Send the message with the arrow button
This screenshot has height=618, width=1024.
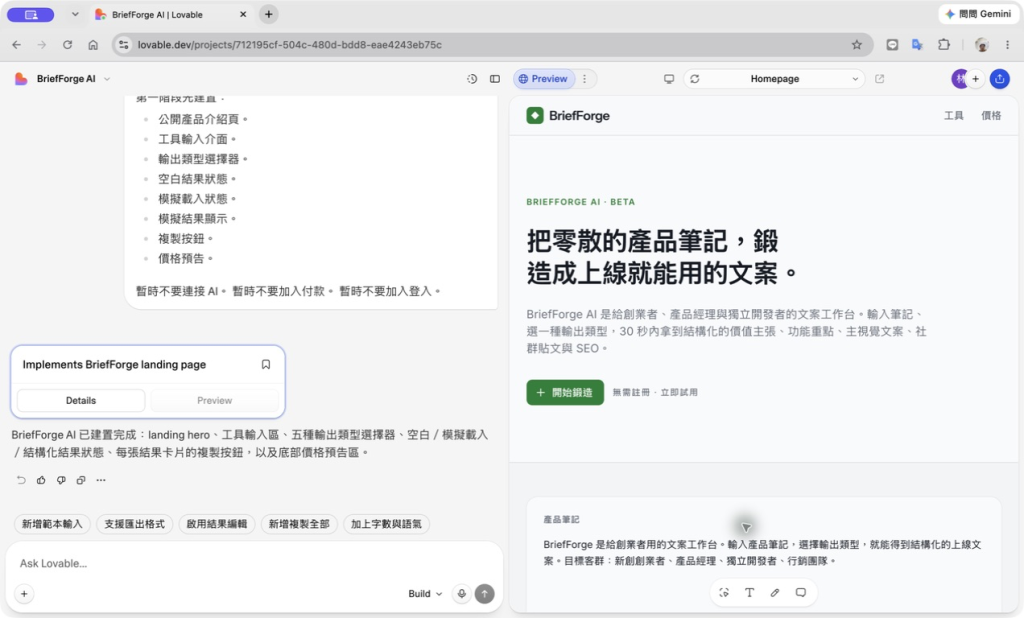coord(485,594)
